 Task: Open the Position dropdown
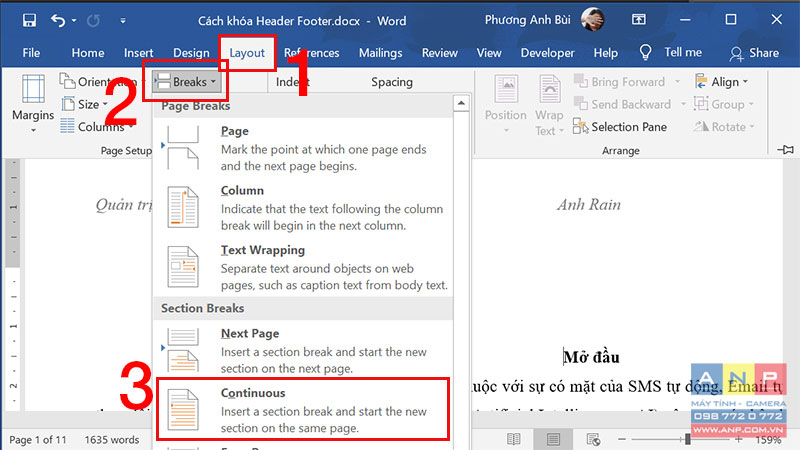click(506, 104)
